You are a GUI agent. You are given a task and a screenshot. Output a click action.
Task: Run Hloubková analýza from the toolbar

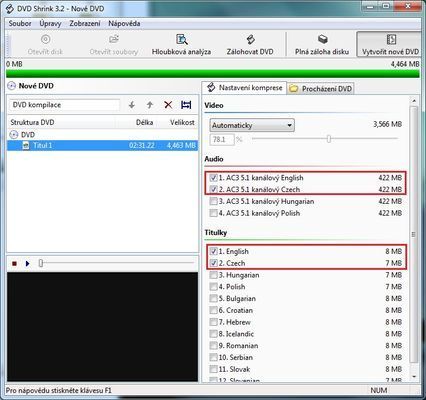point(181,45)
